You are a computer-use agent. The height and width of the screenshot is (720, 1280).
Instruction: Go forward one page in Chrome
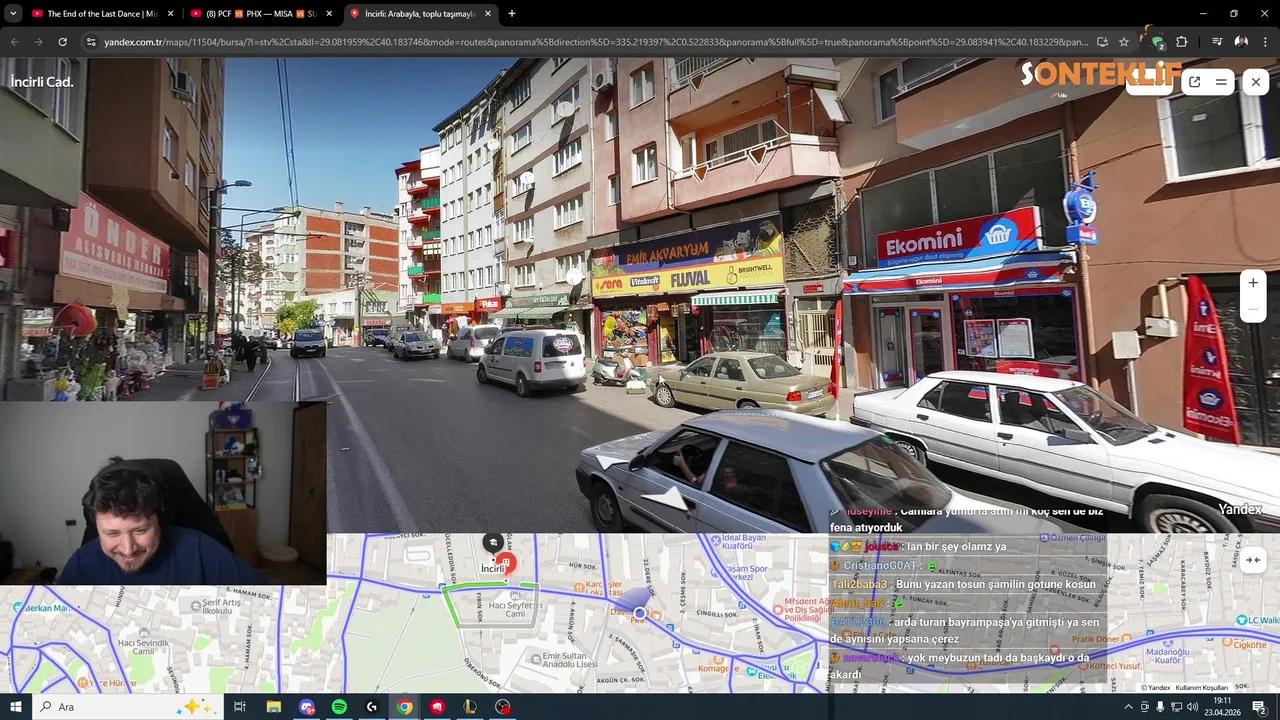tap(38, 42)
